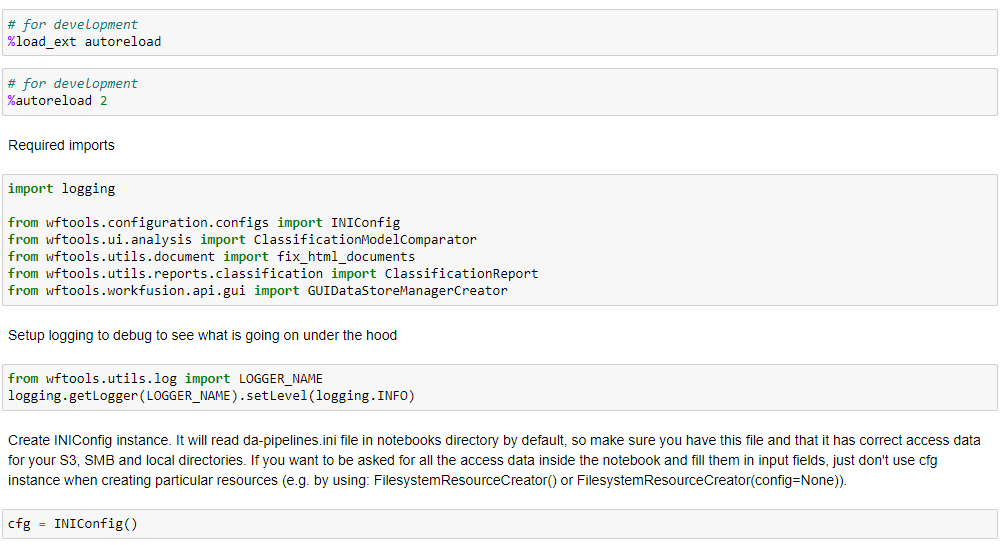Select the '%autoreload 2' code cell
Image resolution: width=1004 pixels, height=545 pixels.
click(x=499, y=92)
